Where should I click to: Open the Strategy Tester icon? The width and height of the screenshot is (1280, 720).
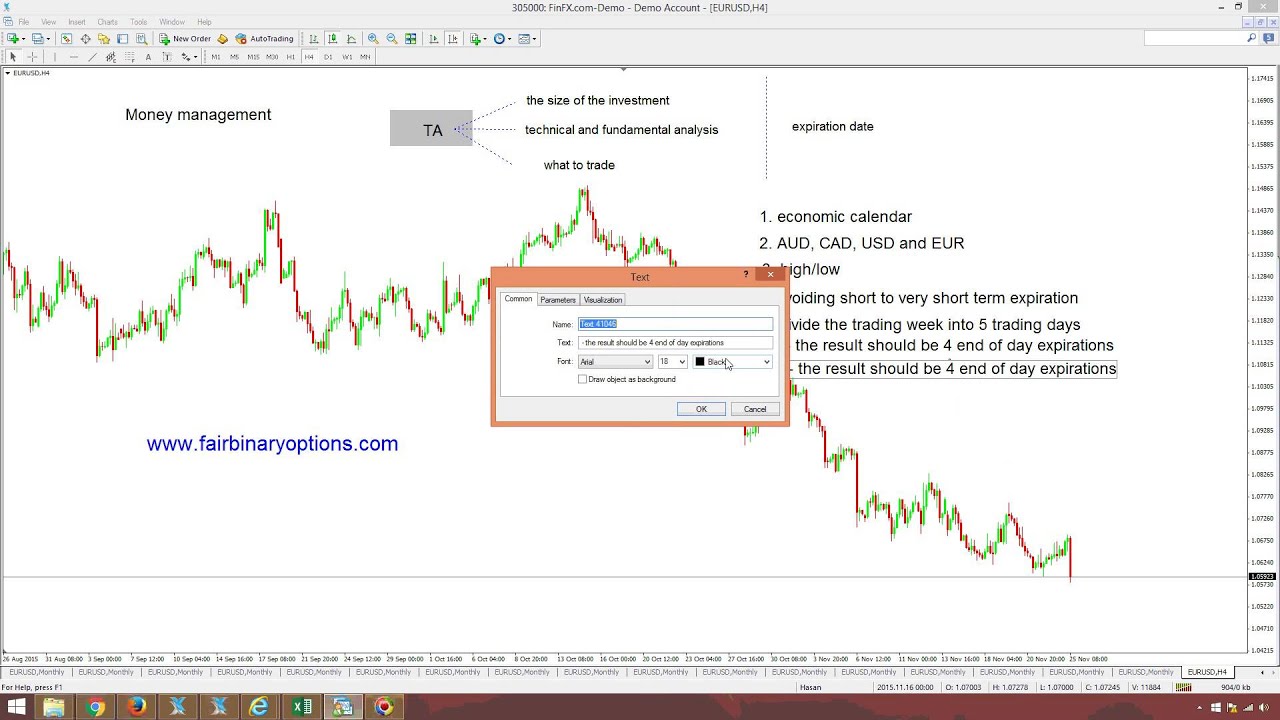coord(142,39)
